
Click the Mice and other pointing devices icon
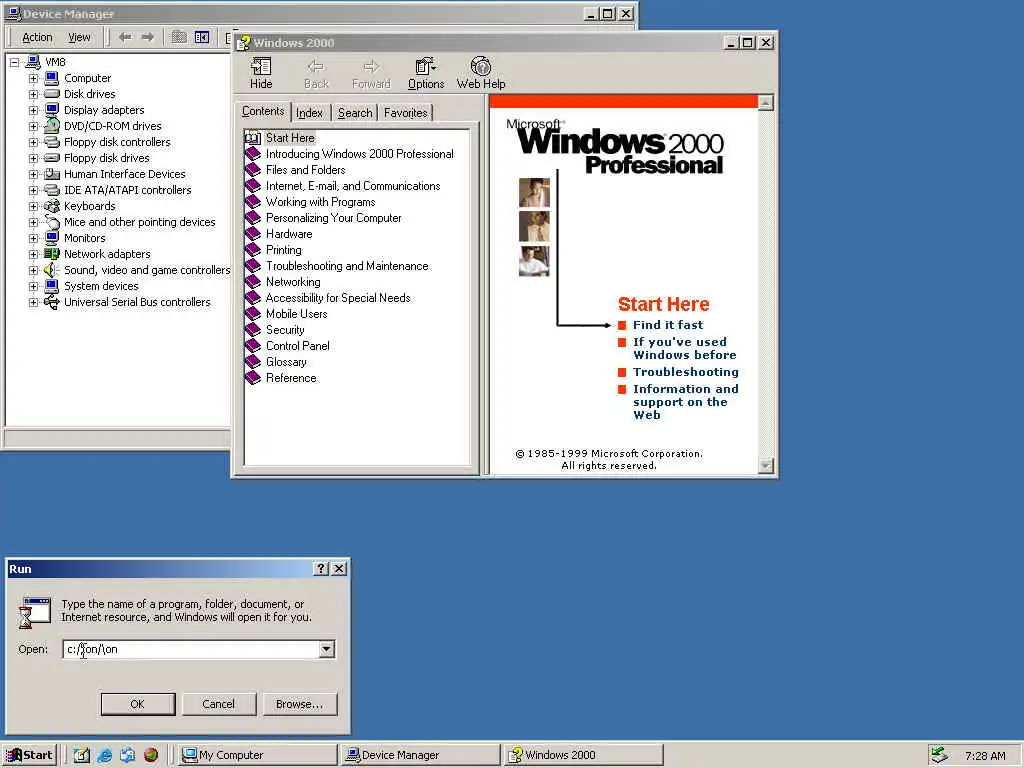52,222
